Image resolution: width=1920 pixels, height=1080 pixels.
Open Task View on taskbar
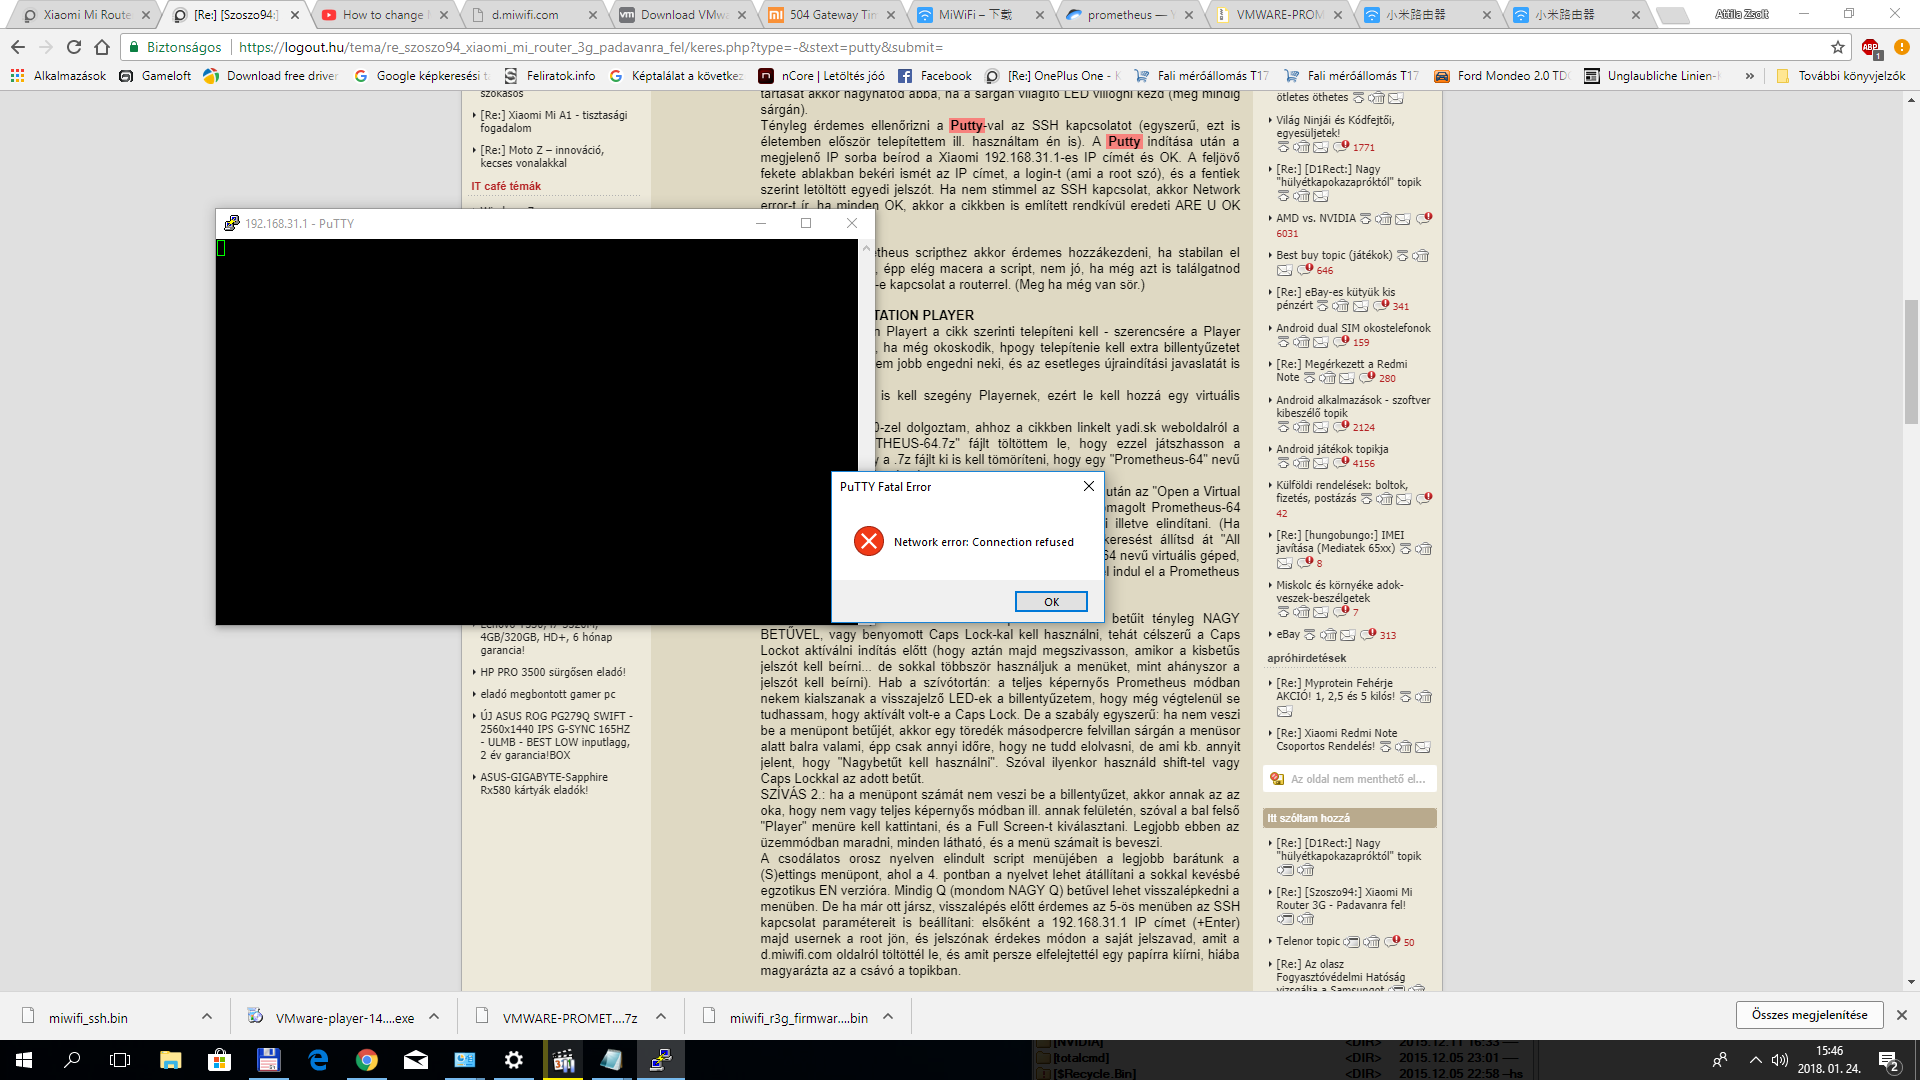120,1060
